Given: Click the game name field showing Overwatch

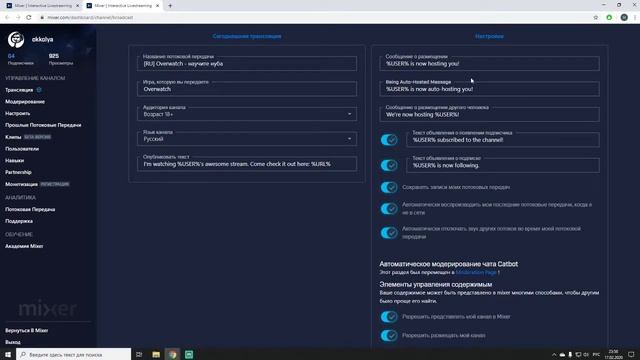Looking at the screenshot, I should point(247,89).
